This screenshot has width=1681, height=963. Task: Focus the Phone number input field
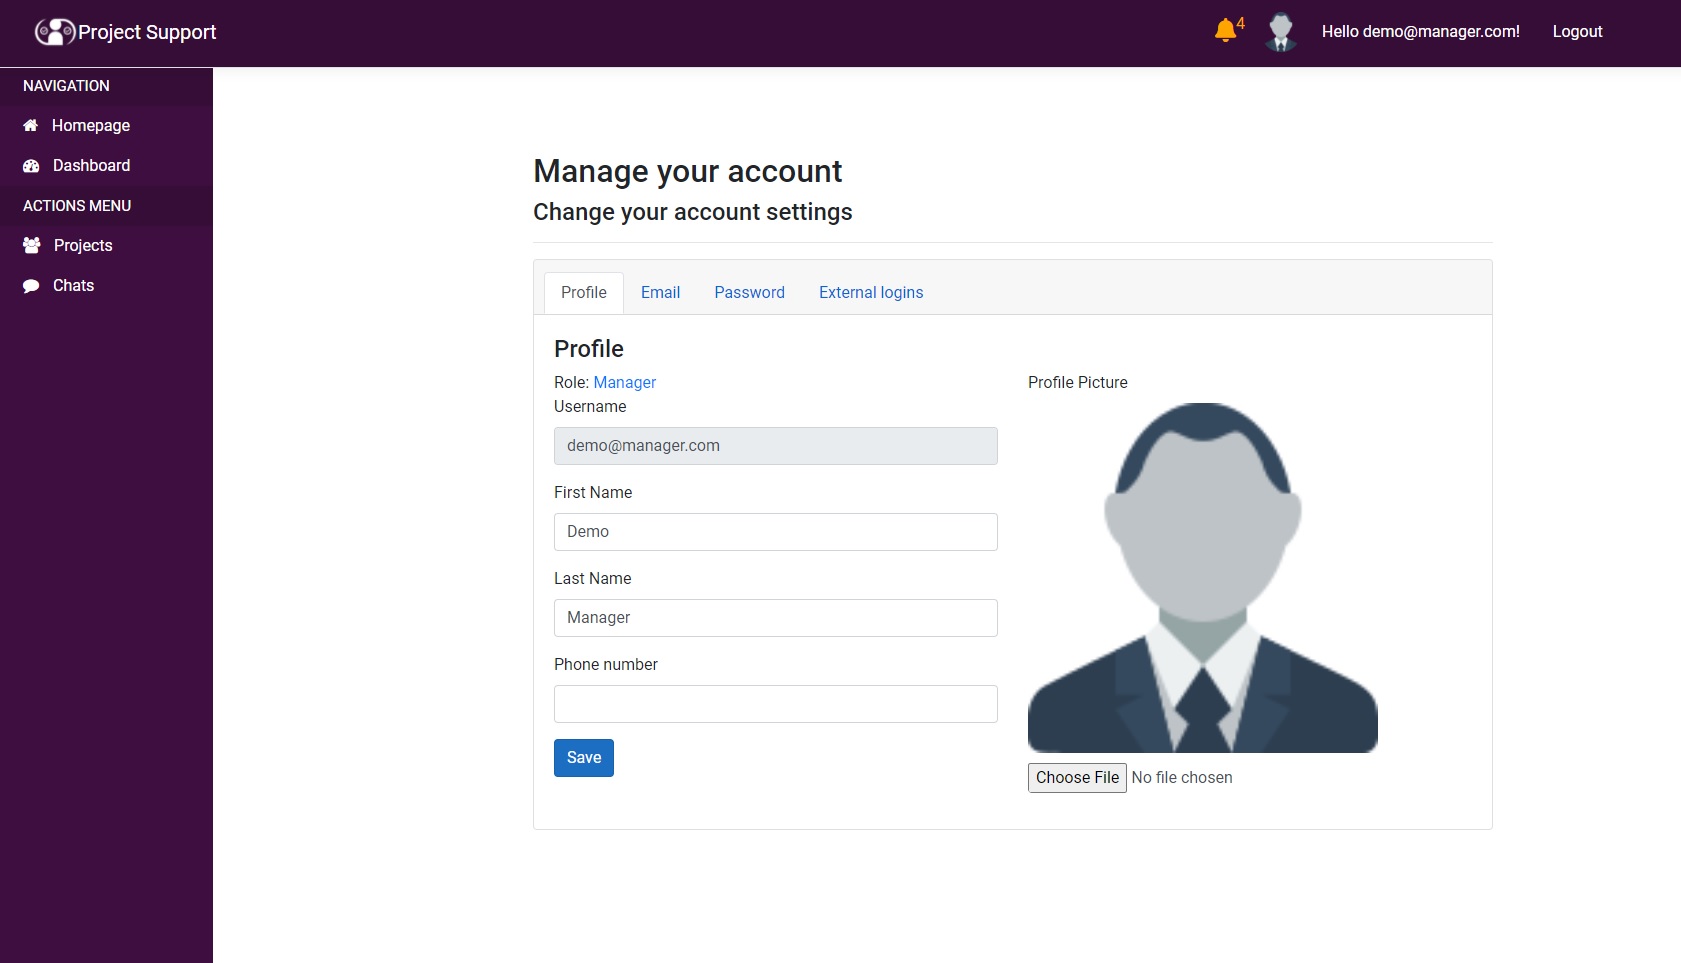coord(776,704)
